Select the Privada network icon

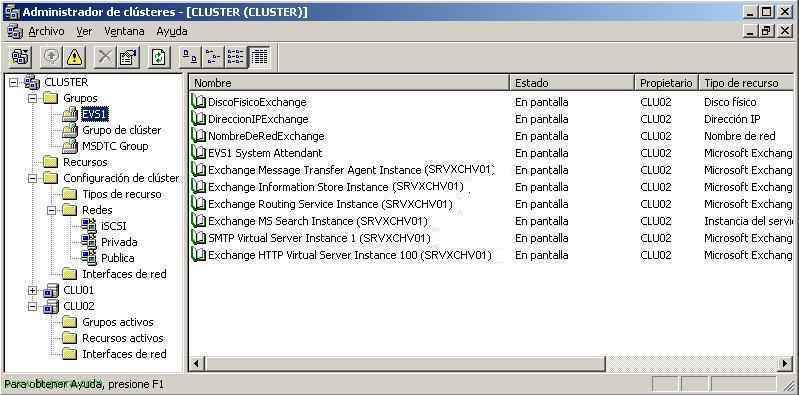[x=89, y=242]
